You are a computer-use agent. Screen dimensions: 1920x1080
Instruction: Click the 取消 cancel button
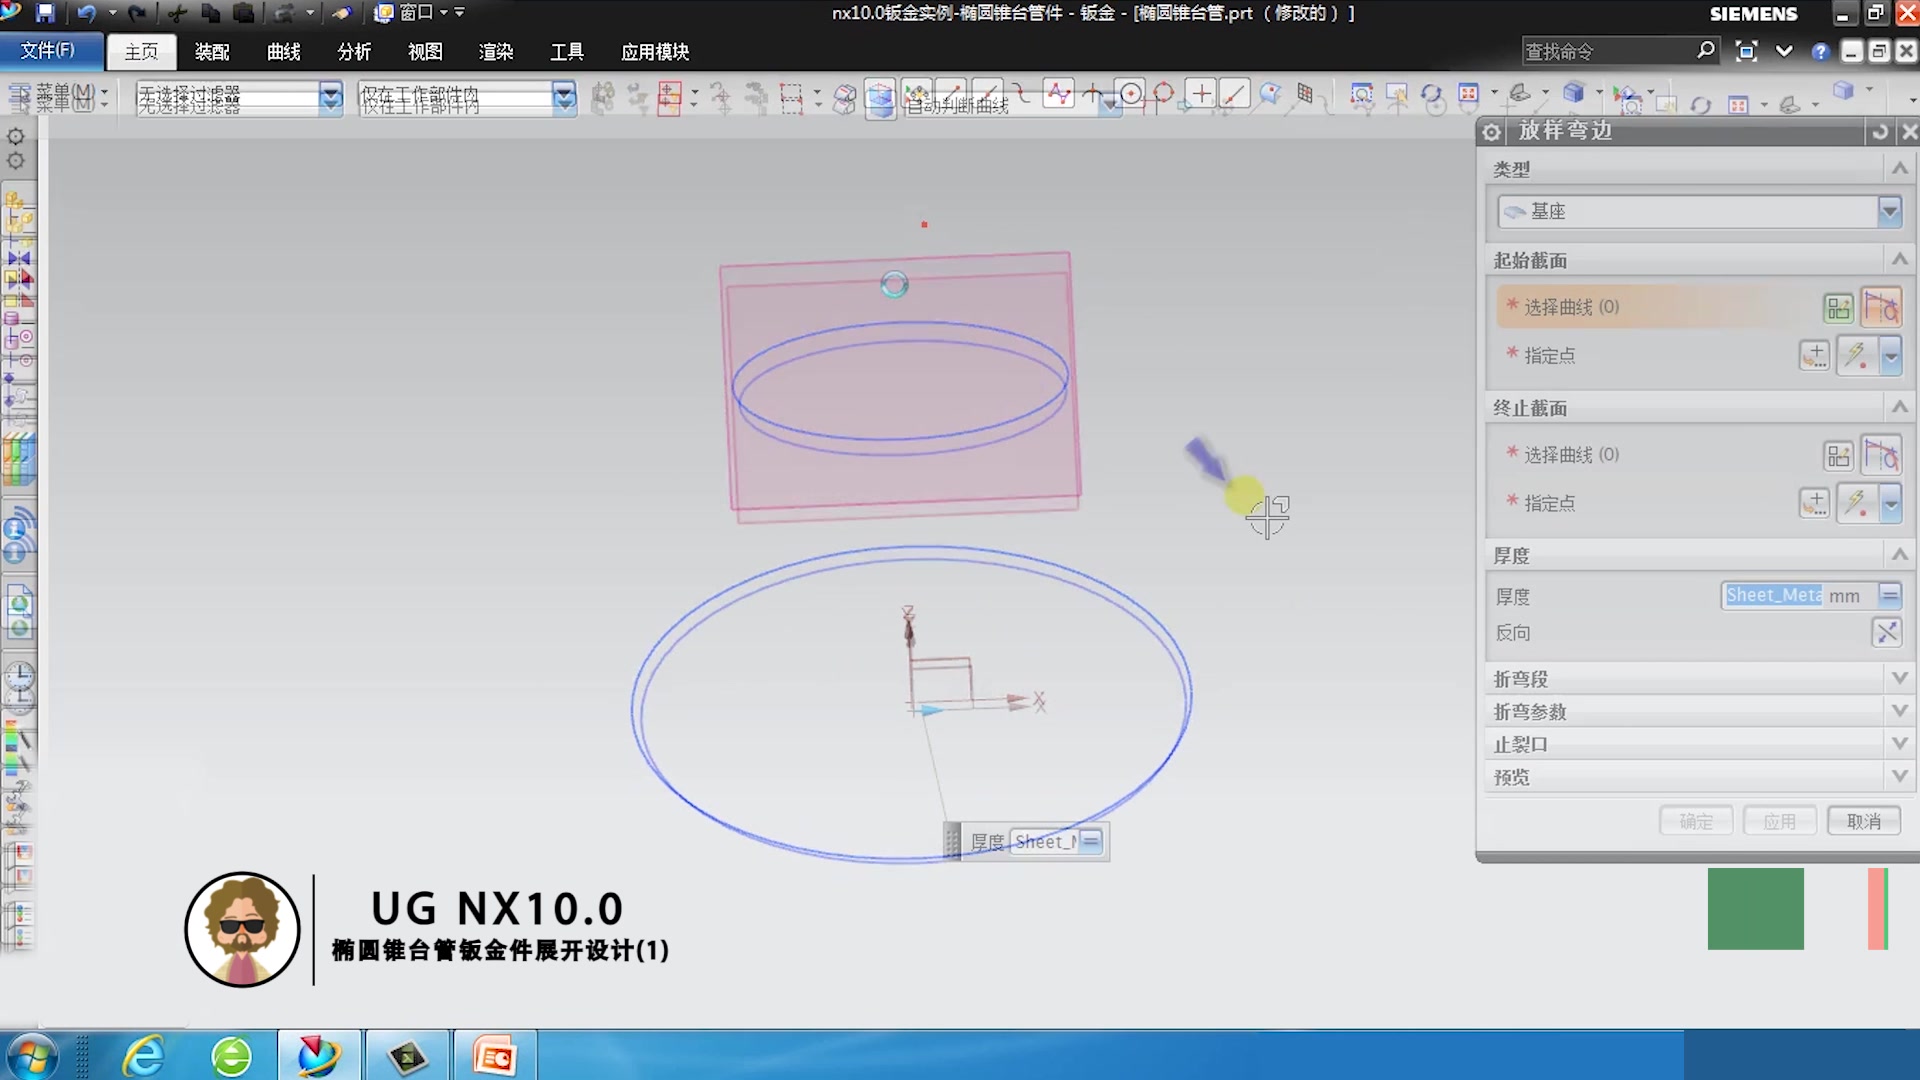1864,821
